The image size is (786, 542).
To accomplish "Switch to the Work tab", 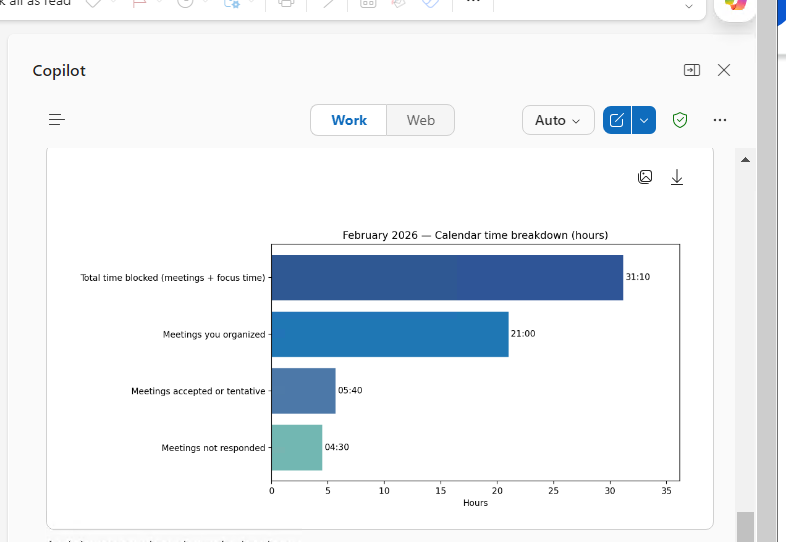I will coord(349,120).
